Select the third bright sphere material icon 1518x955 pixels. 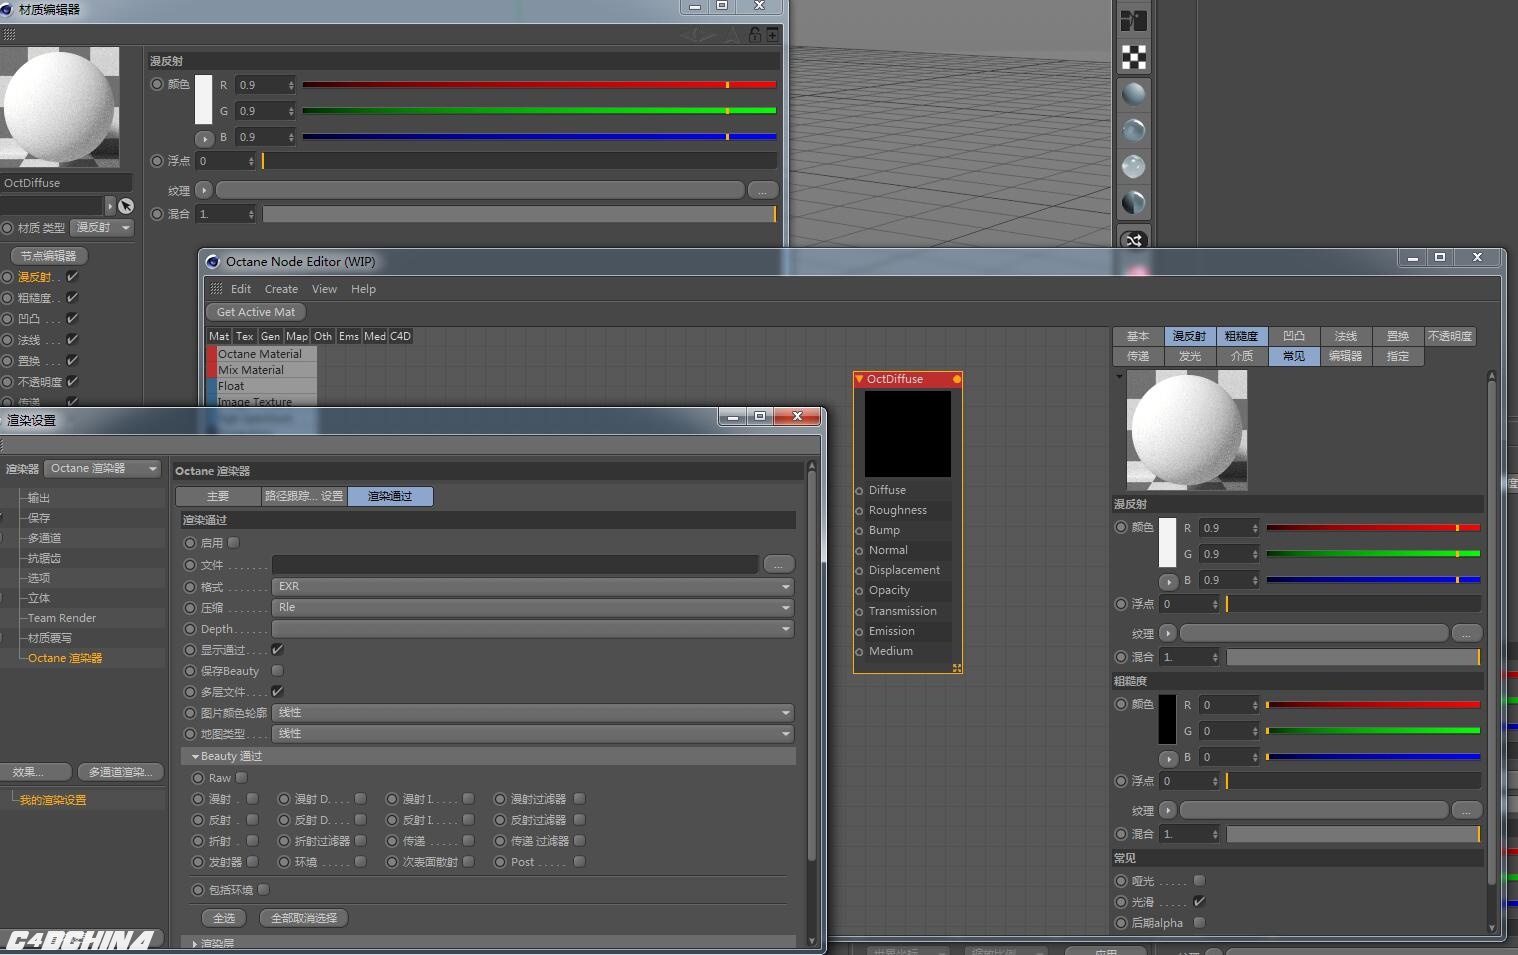pyautogui.click(x=1133, y=166)
